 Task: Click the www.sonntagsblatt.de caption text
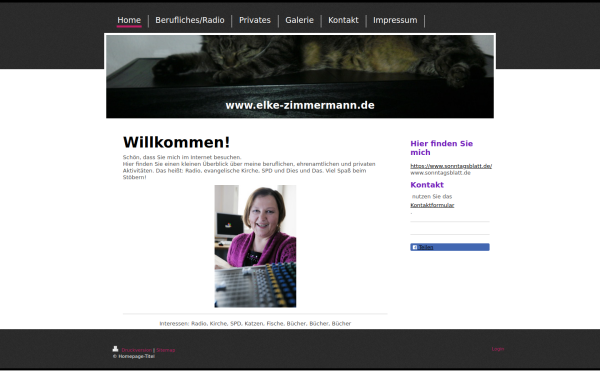pyautogui.click(x=440, y=173)
